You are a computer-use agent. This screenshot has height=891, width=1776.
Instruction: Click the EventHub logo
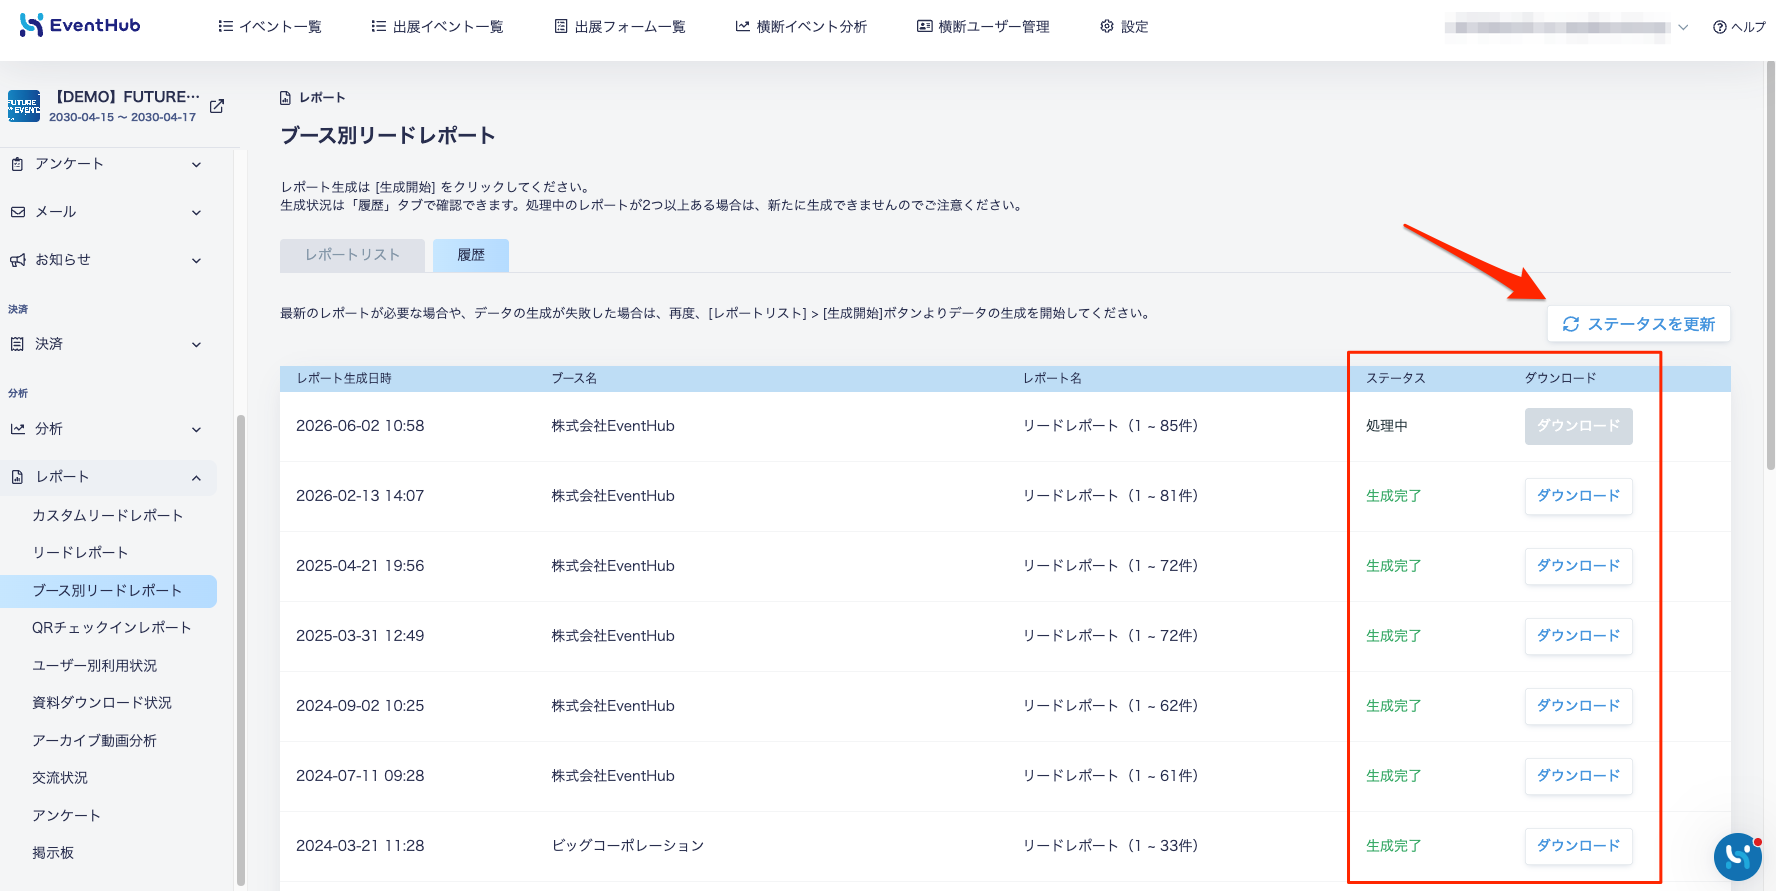coord(80,25)
